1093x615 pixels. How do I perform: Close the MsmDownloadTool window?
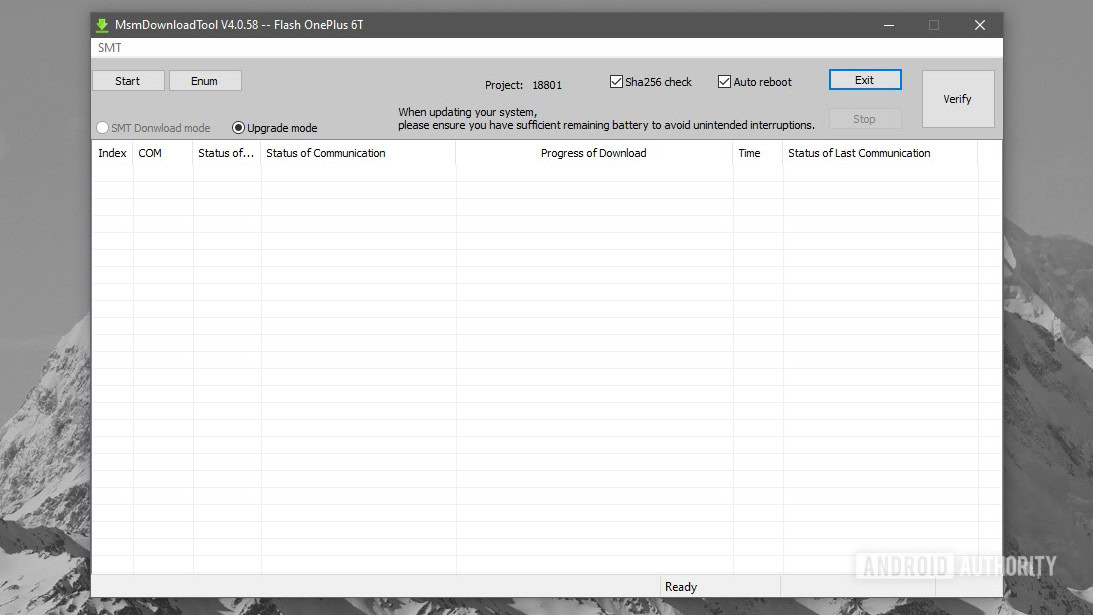coord(979,25)
